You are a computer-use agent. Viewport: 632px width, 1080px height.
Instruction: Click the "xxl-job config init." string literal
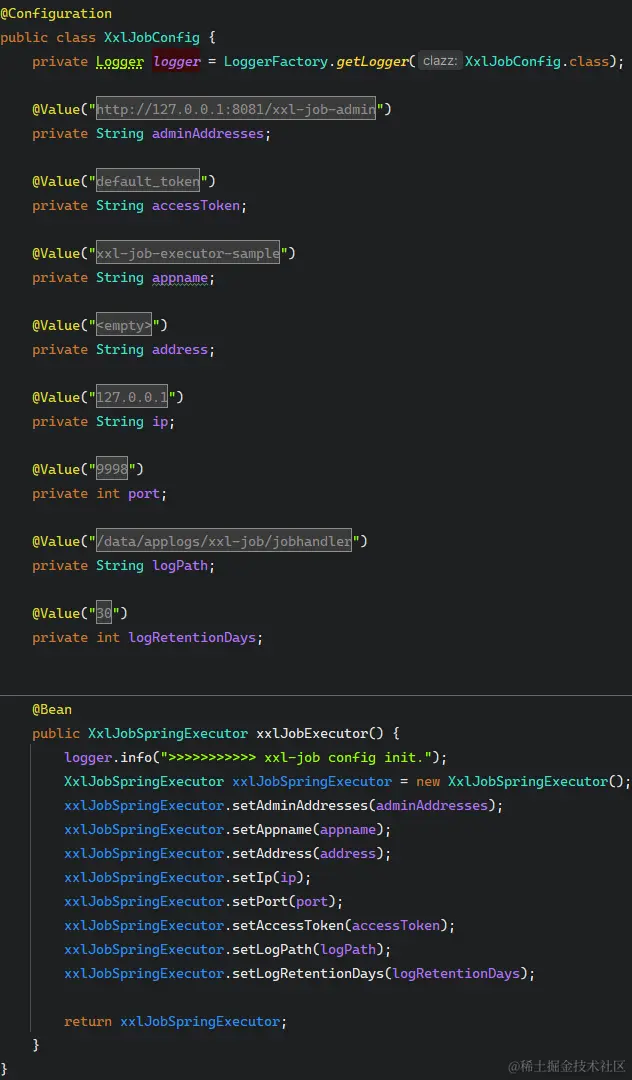coord(297,758)
